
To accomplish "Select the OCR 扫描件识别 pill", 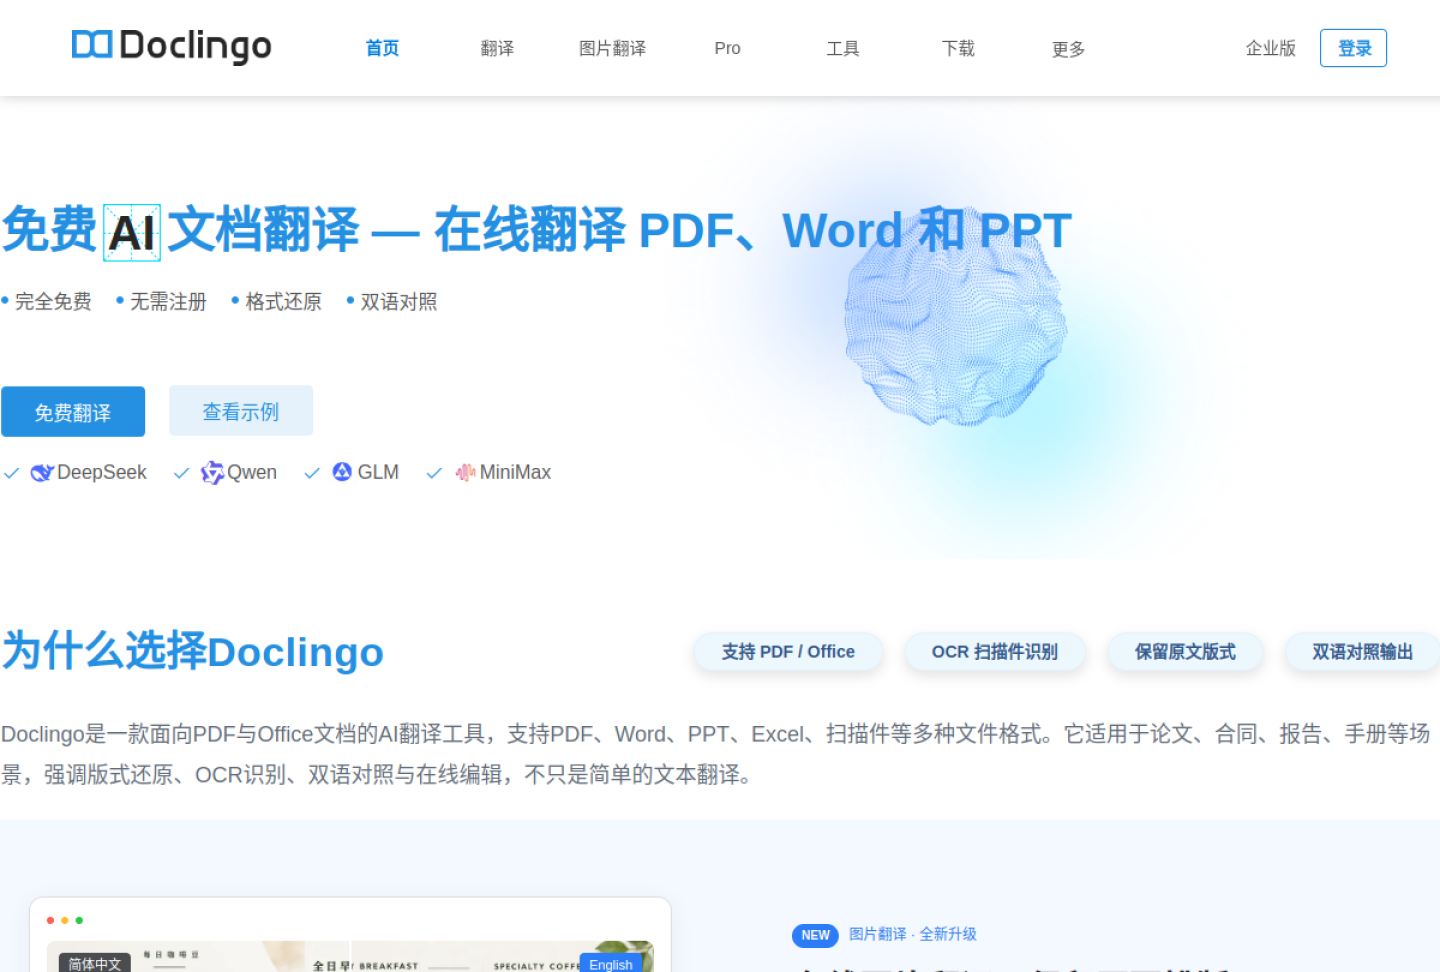I will coord(995,652).
